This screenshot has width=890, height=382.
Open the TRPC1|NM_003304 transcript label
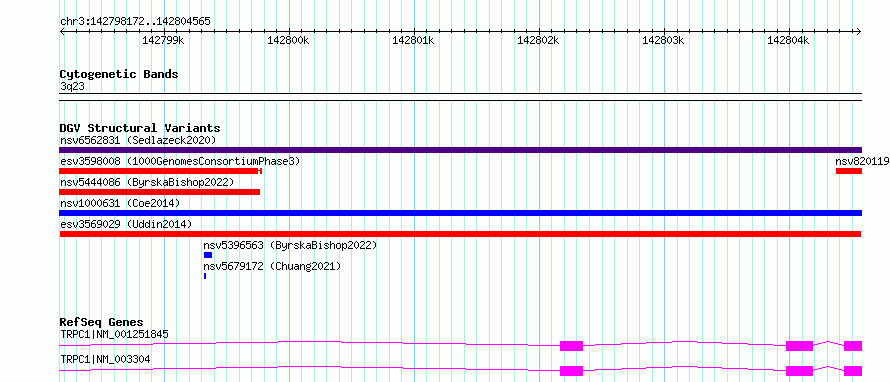[x=105, y=359]
